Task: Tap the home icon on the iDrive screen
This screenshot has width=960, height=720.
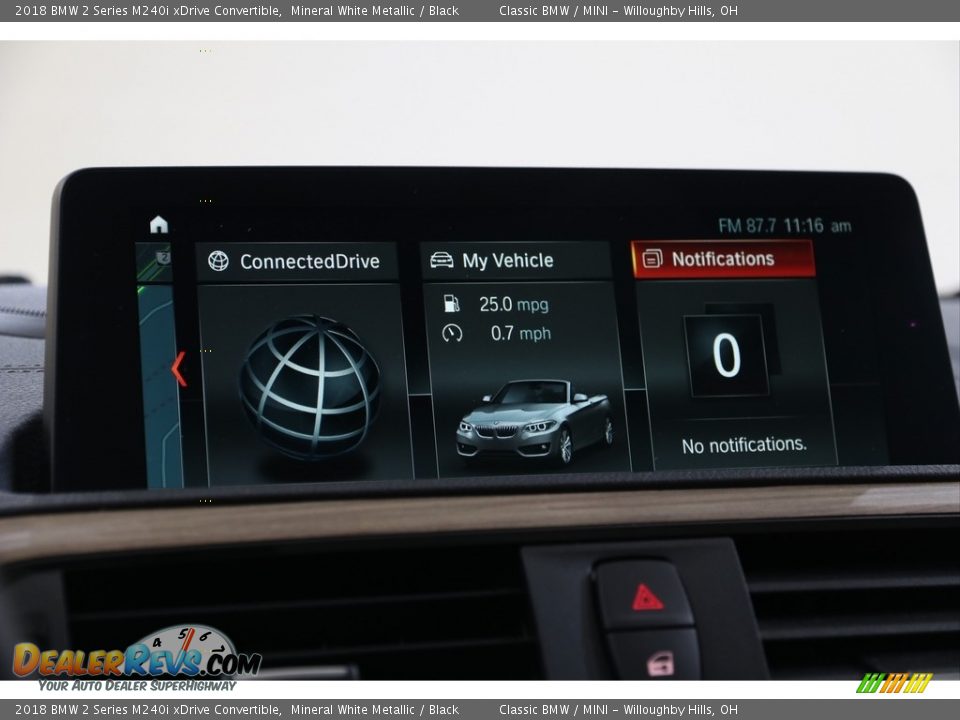Action: coord(159,225)
